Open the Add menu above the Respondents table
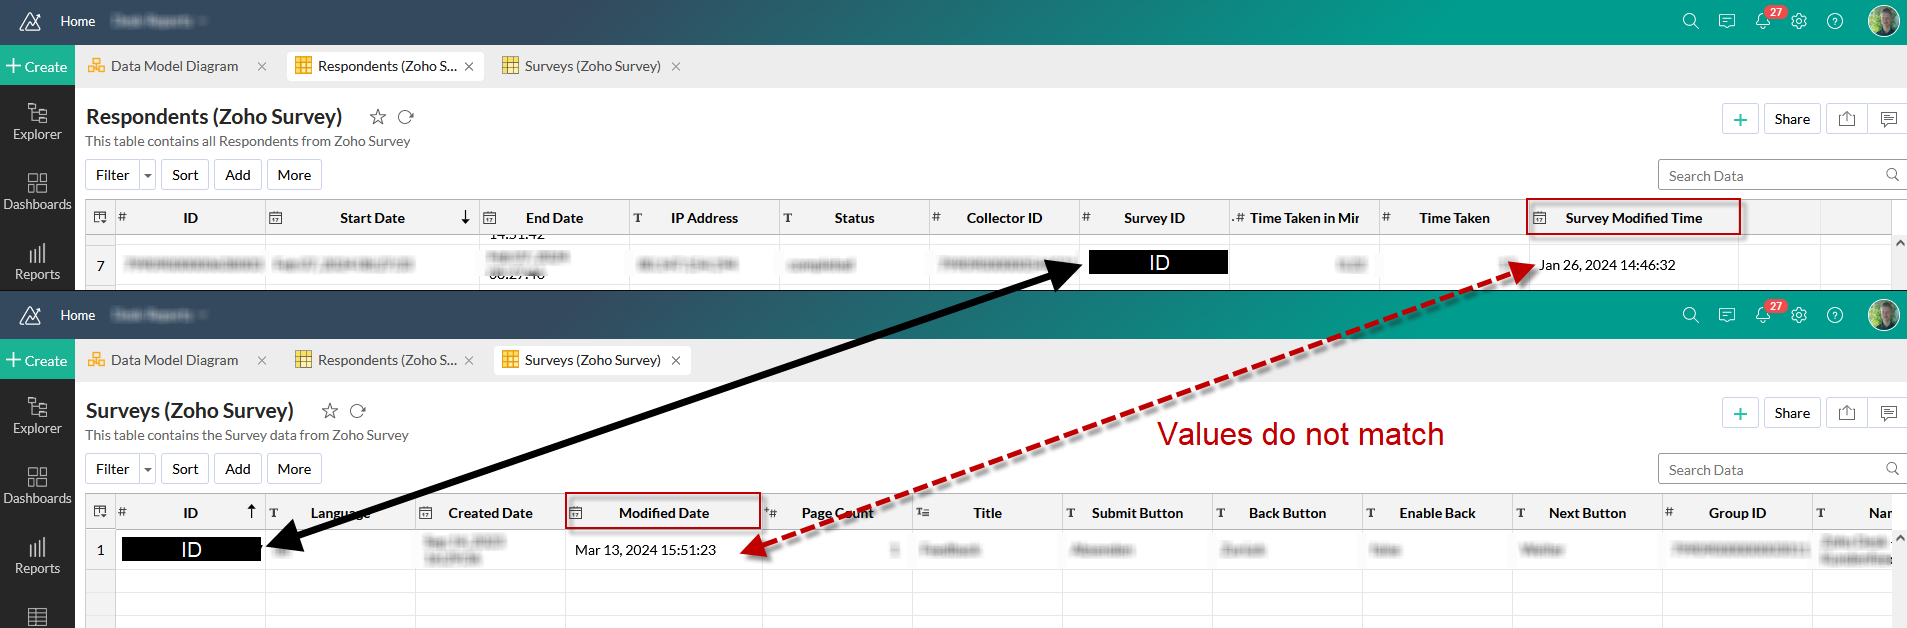This screenshot has width=1907, height=628. pyautogui.click(x=238, y=175)
